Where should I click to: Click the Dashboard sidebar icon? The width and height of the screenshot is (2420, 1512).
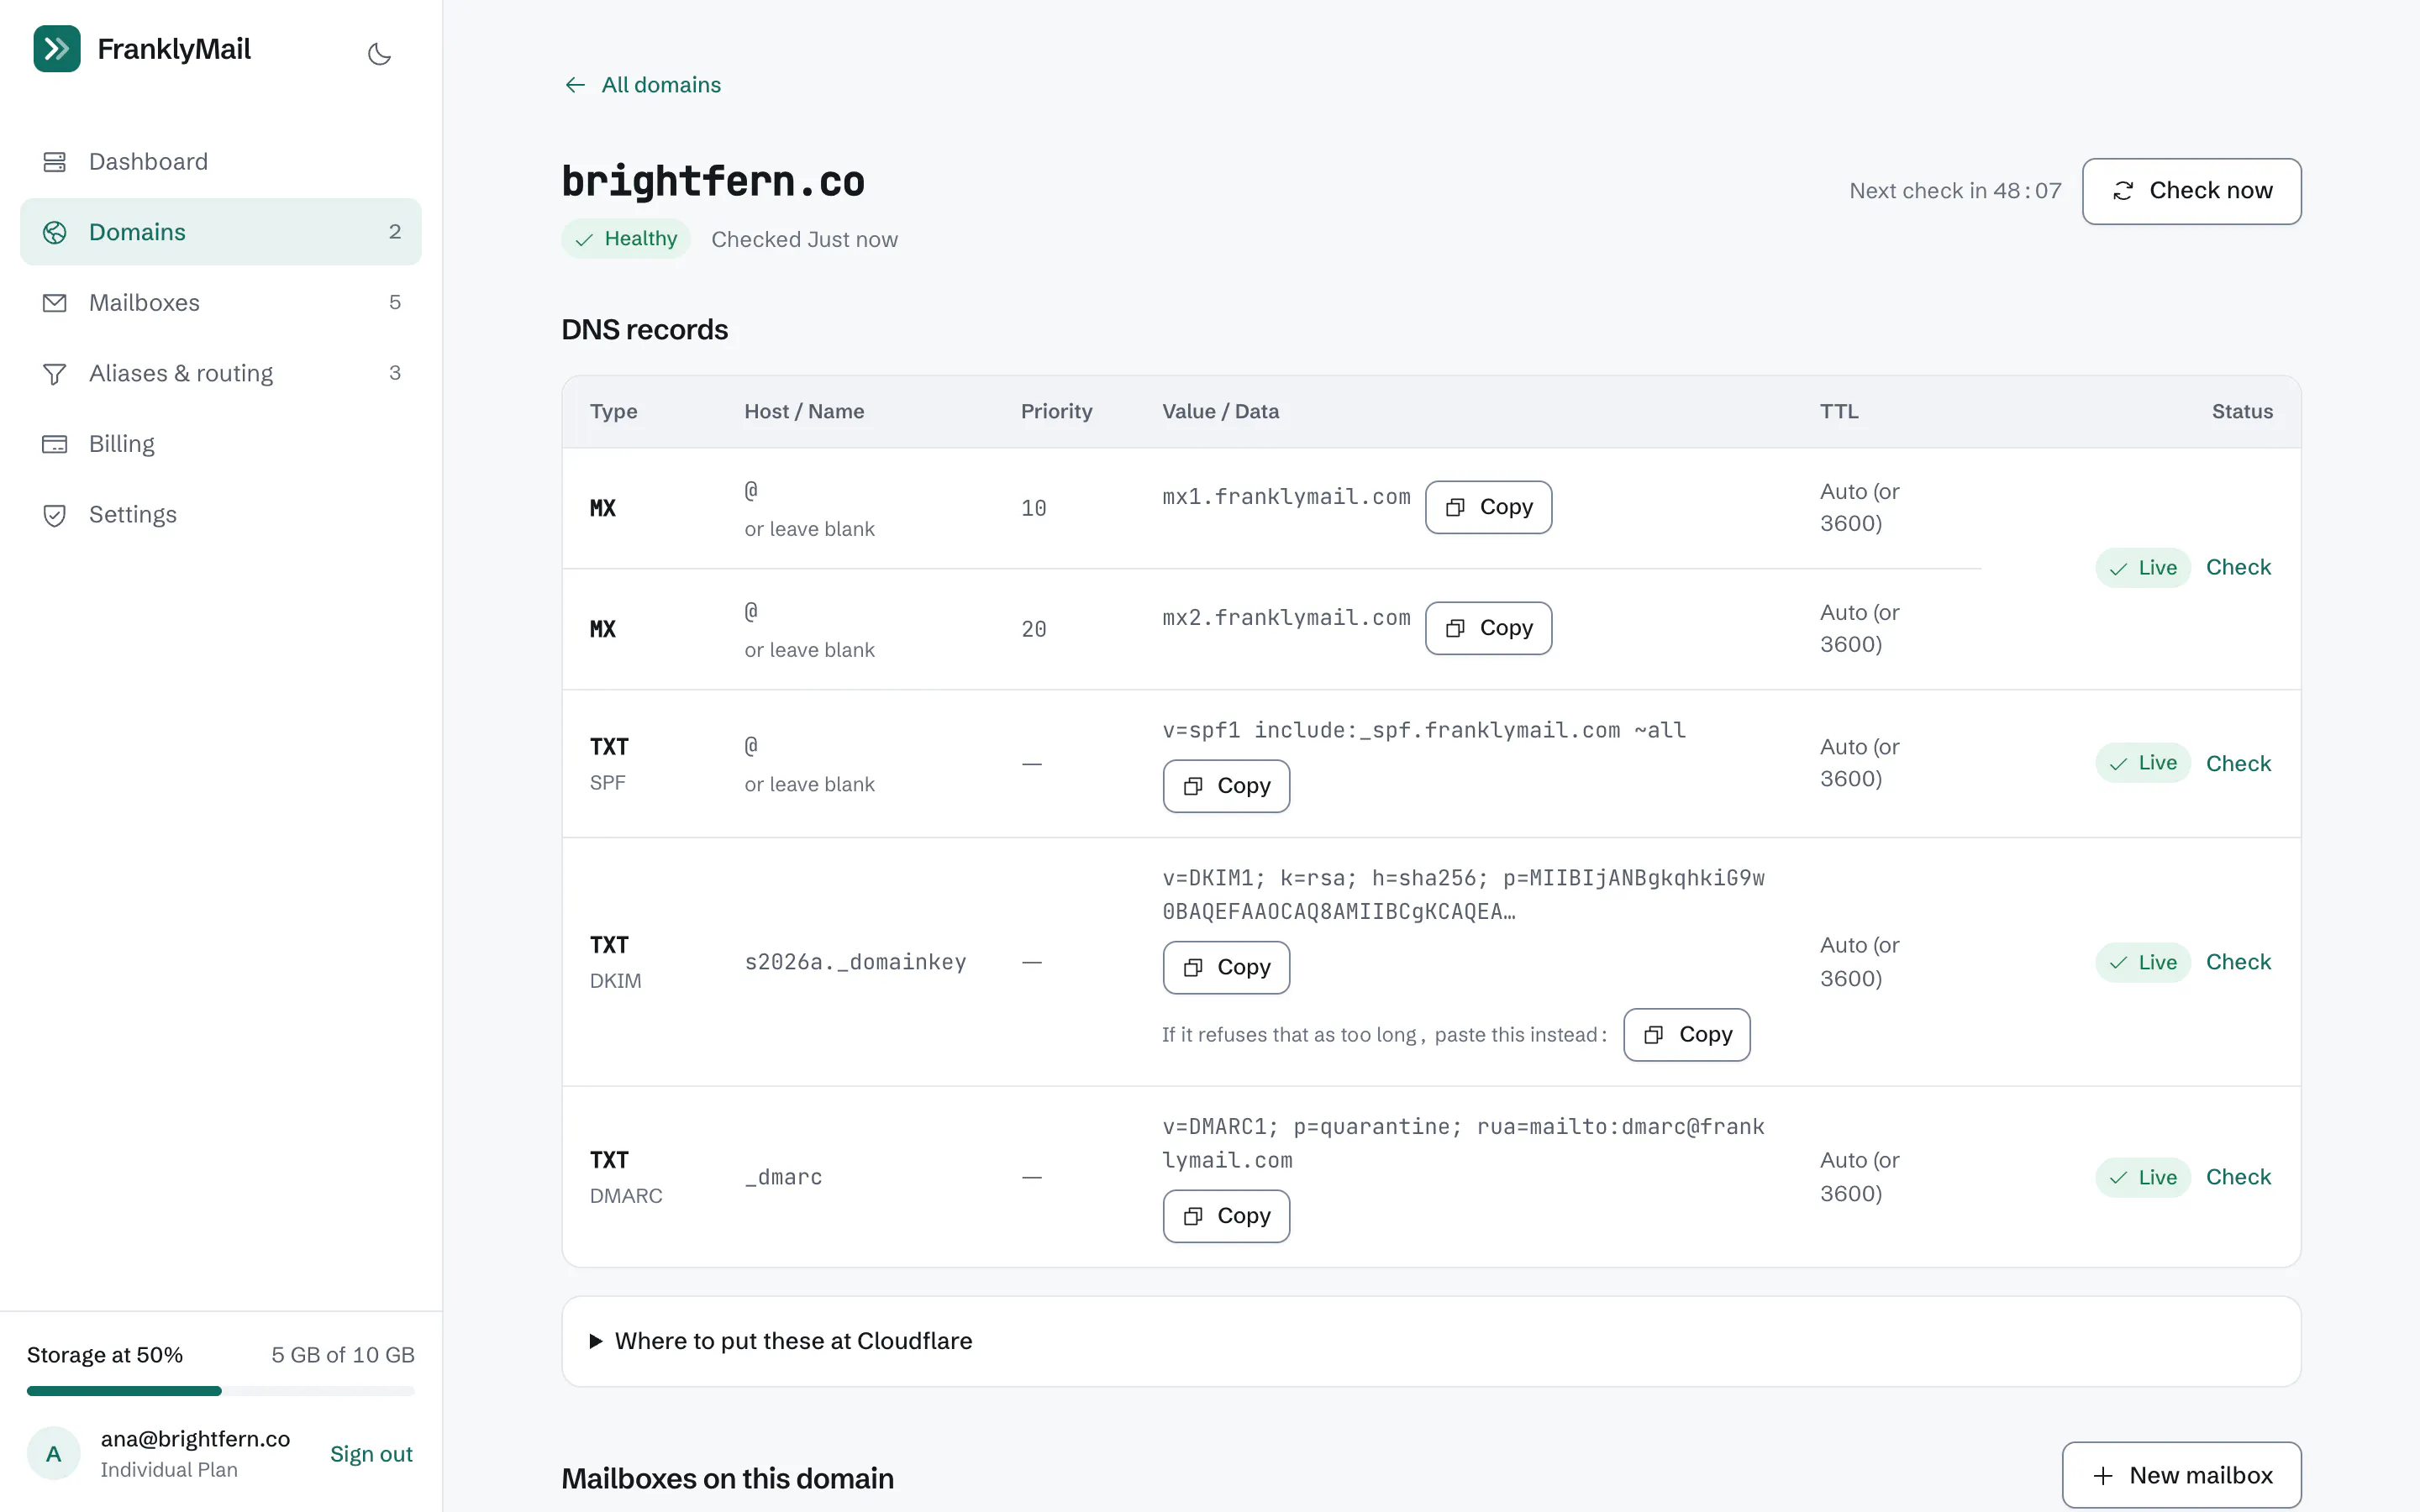(x=55, y=162)
